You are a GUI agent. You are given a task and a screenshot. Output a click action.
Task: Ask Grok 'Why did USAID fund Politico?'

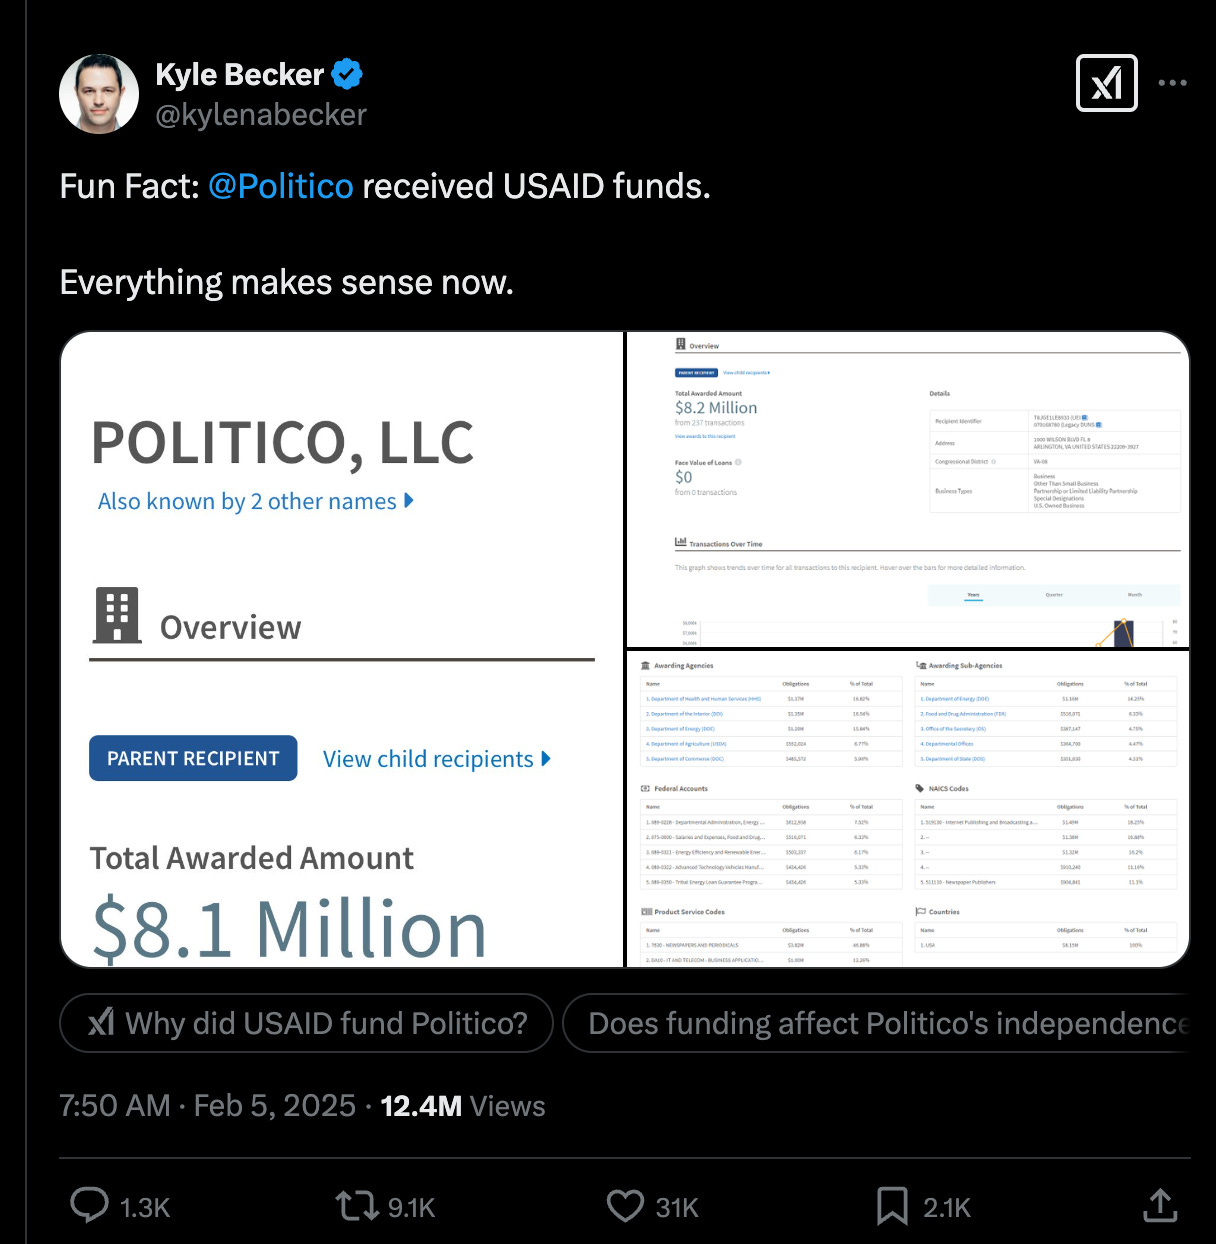[x=306, y=1023]
